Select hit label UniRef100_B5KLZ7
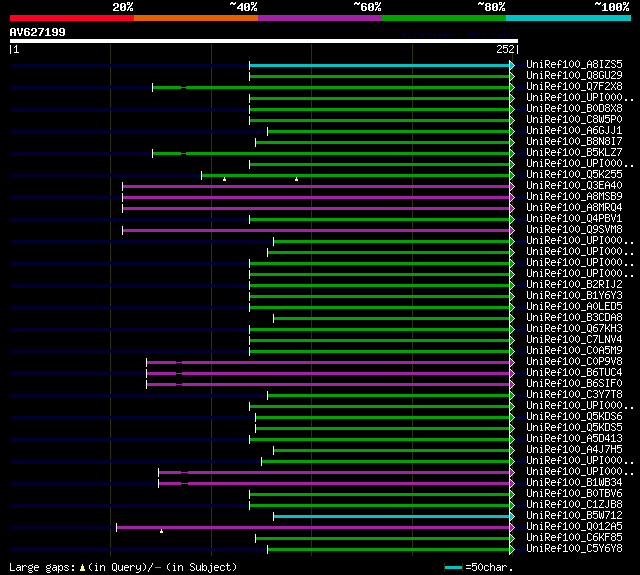The width and height of the screenshot is (640, 575). [574, 153]
